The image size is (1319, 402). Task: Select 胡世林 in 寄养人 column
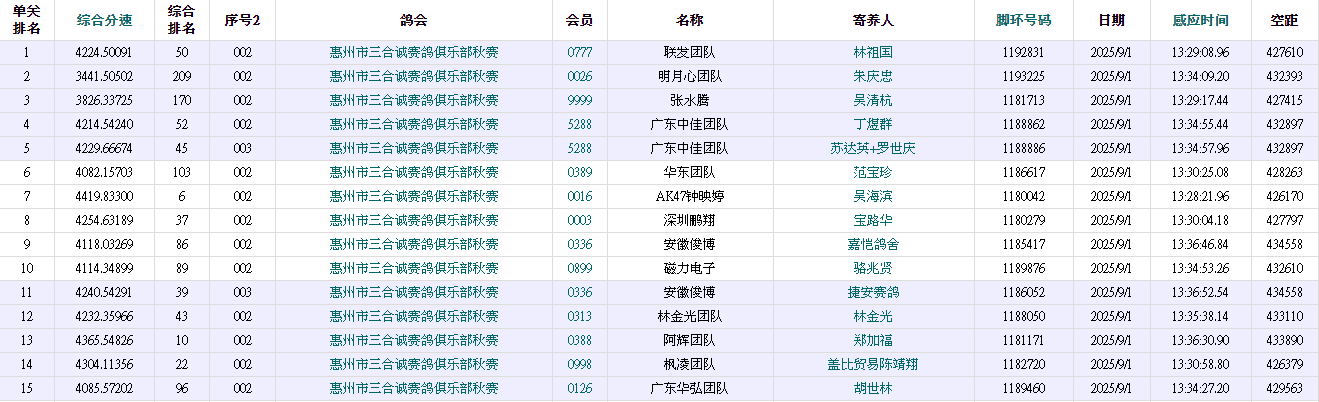tap(872, 388)
